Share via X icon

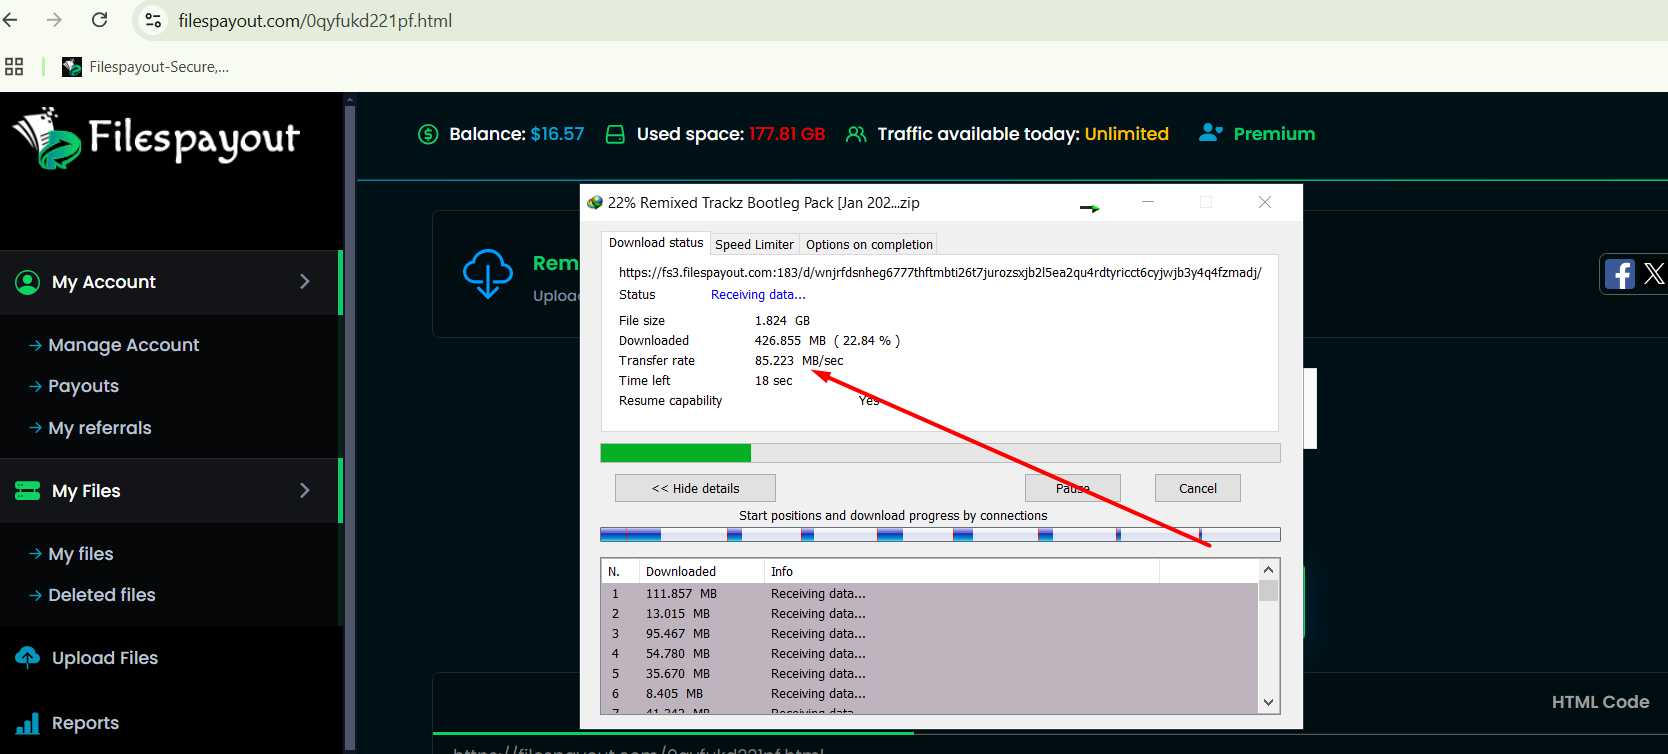pos(1654,274)
